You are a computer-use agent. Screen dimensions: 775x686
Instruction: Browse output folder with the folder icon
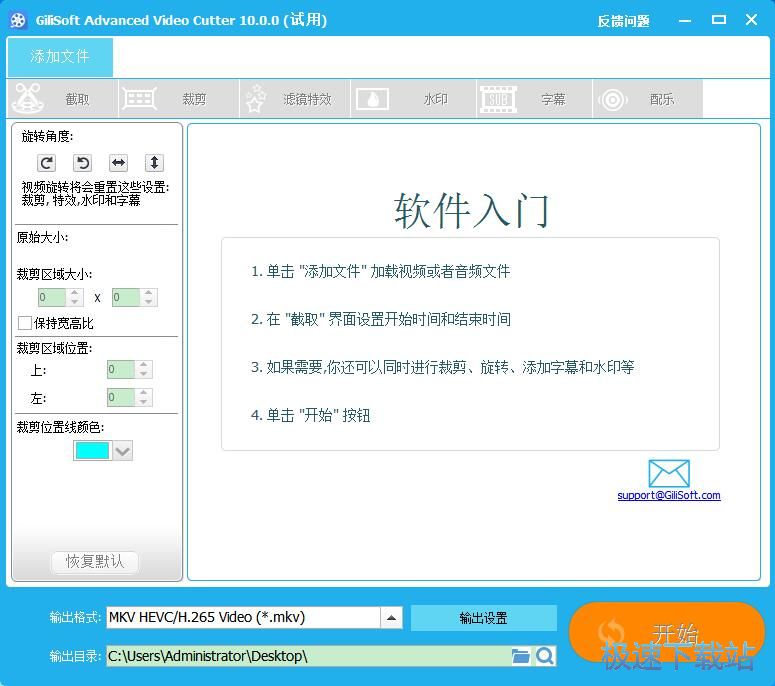(520, 656)
